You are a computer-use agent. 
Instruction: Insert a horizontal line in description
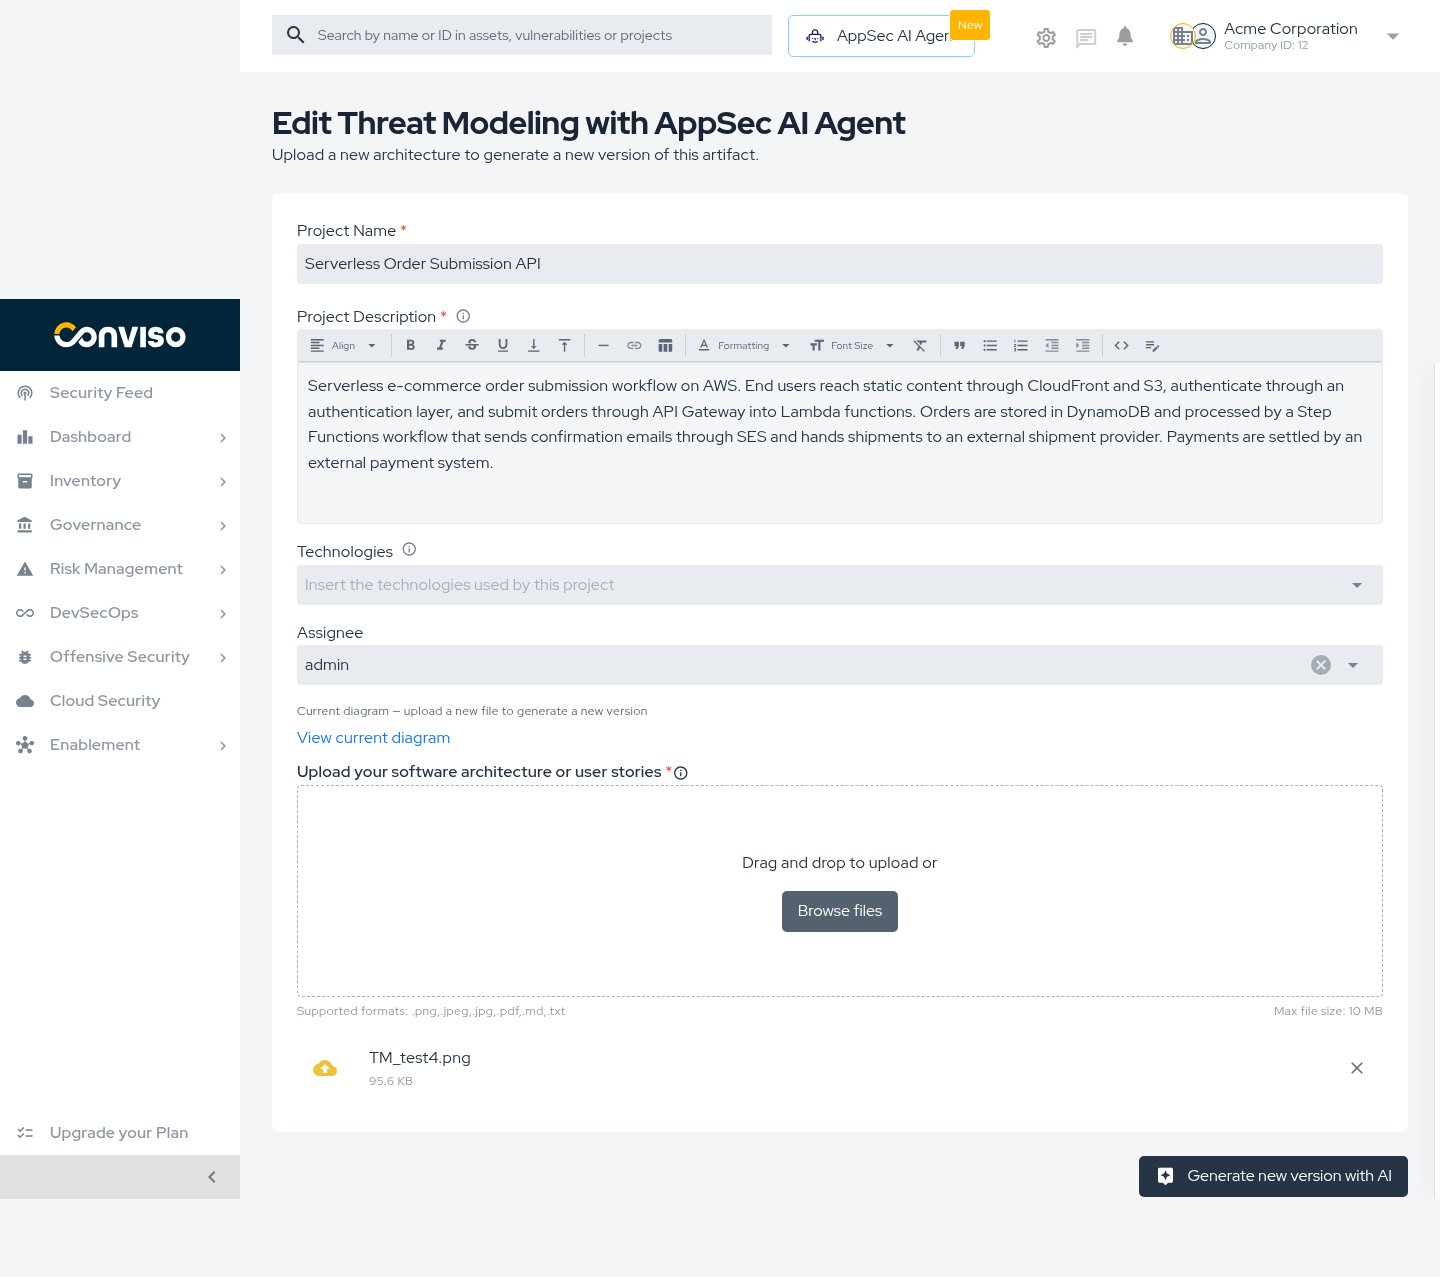click(x=603, y=346)
